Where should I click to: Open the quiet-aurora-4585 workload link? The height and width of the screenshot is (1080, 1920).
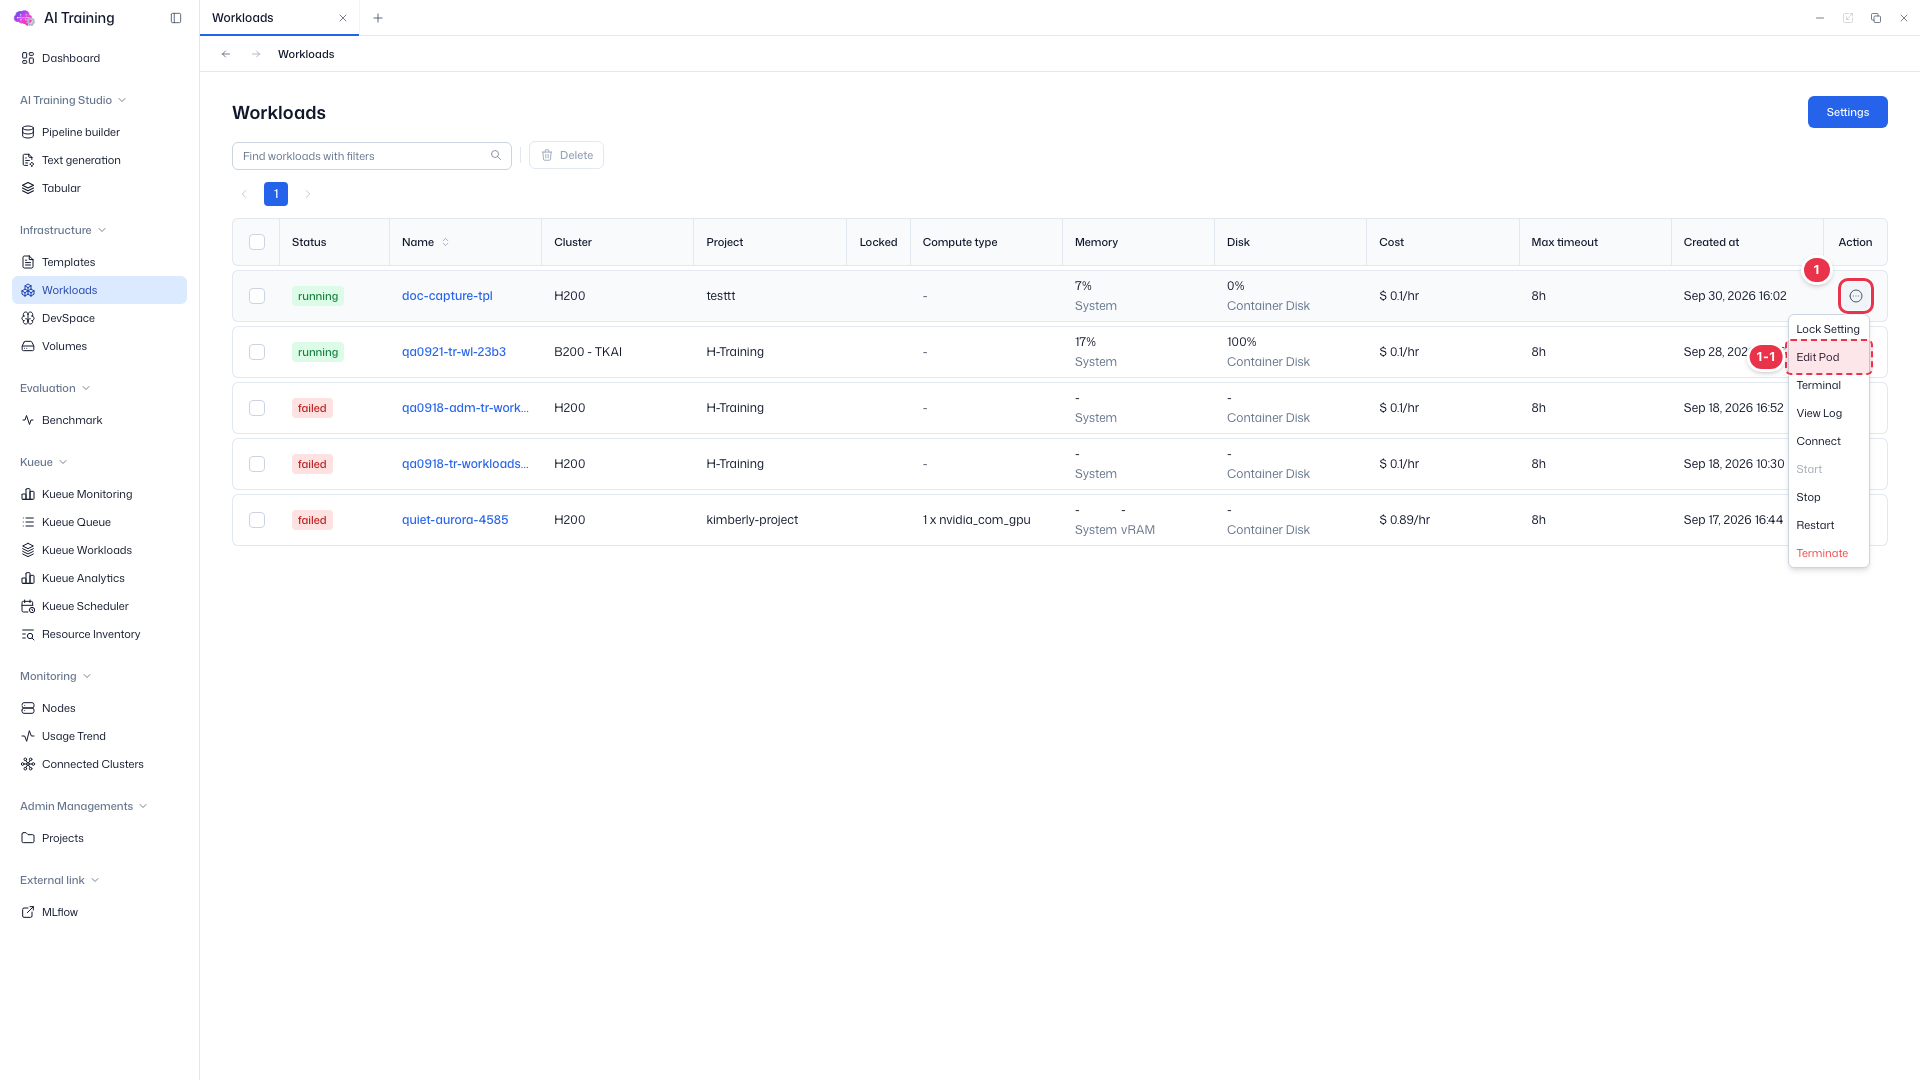coord(455,520)
